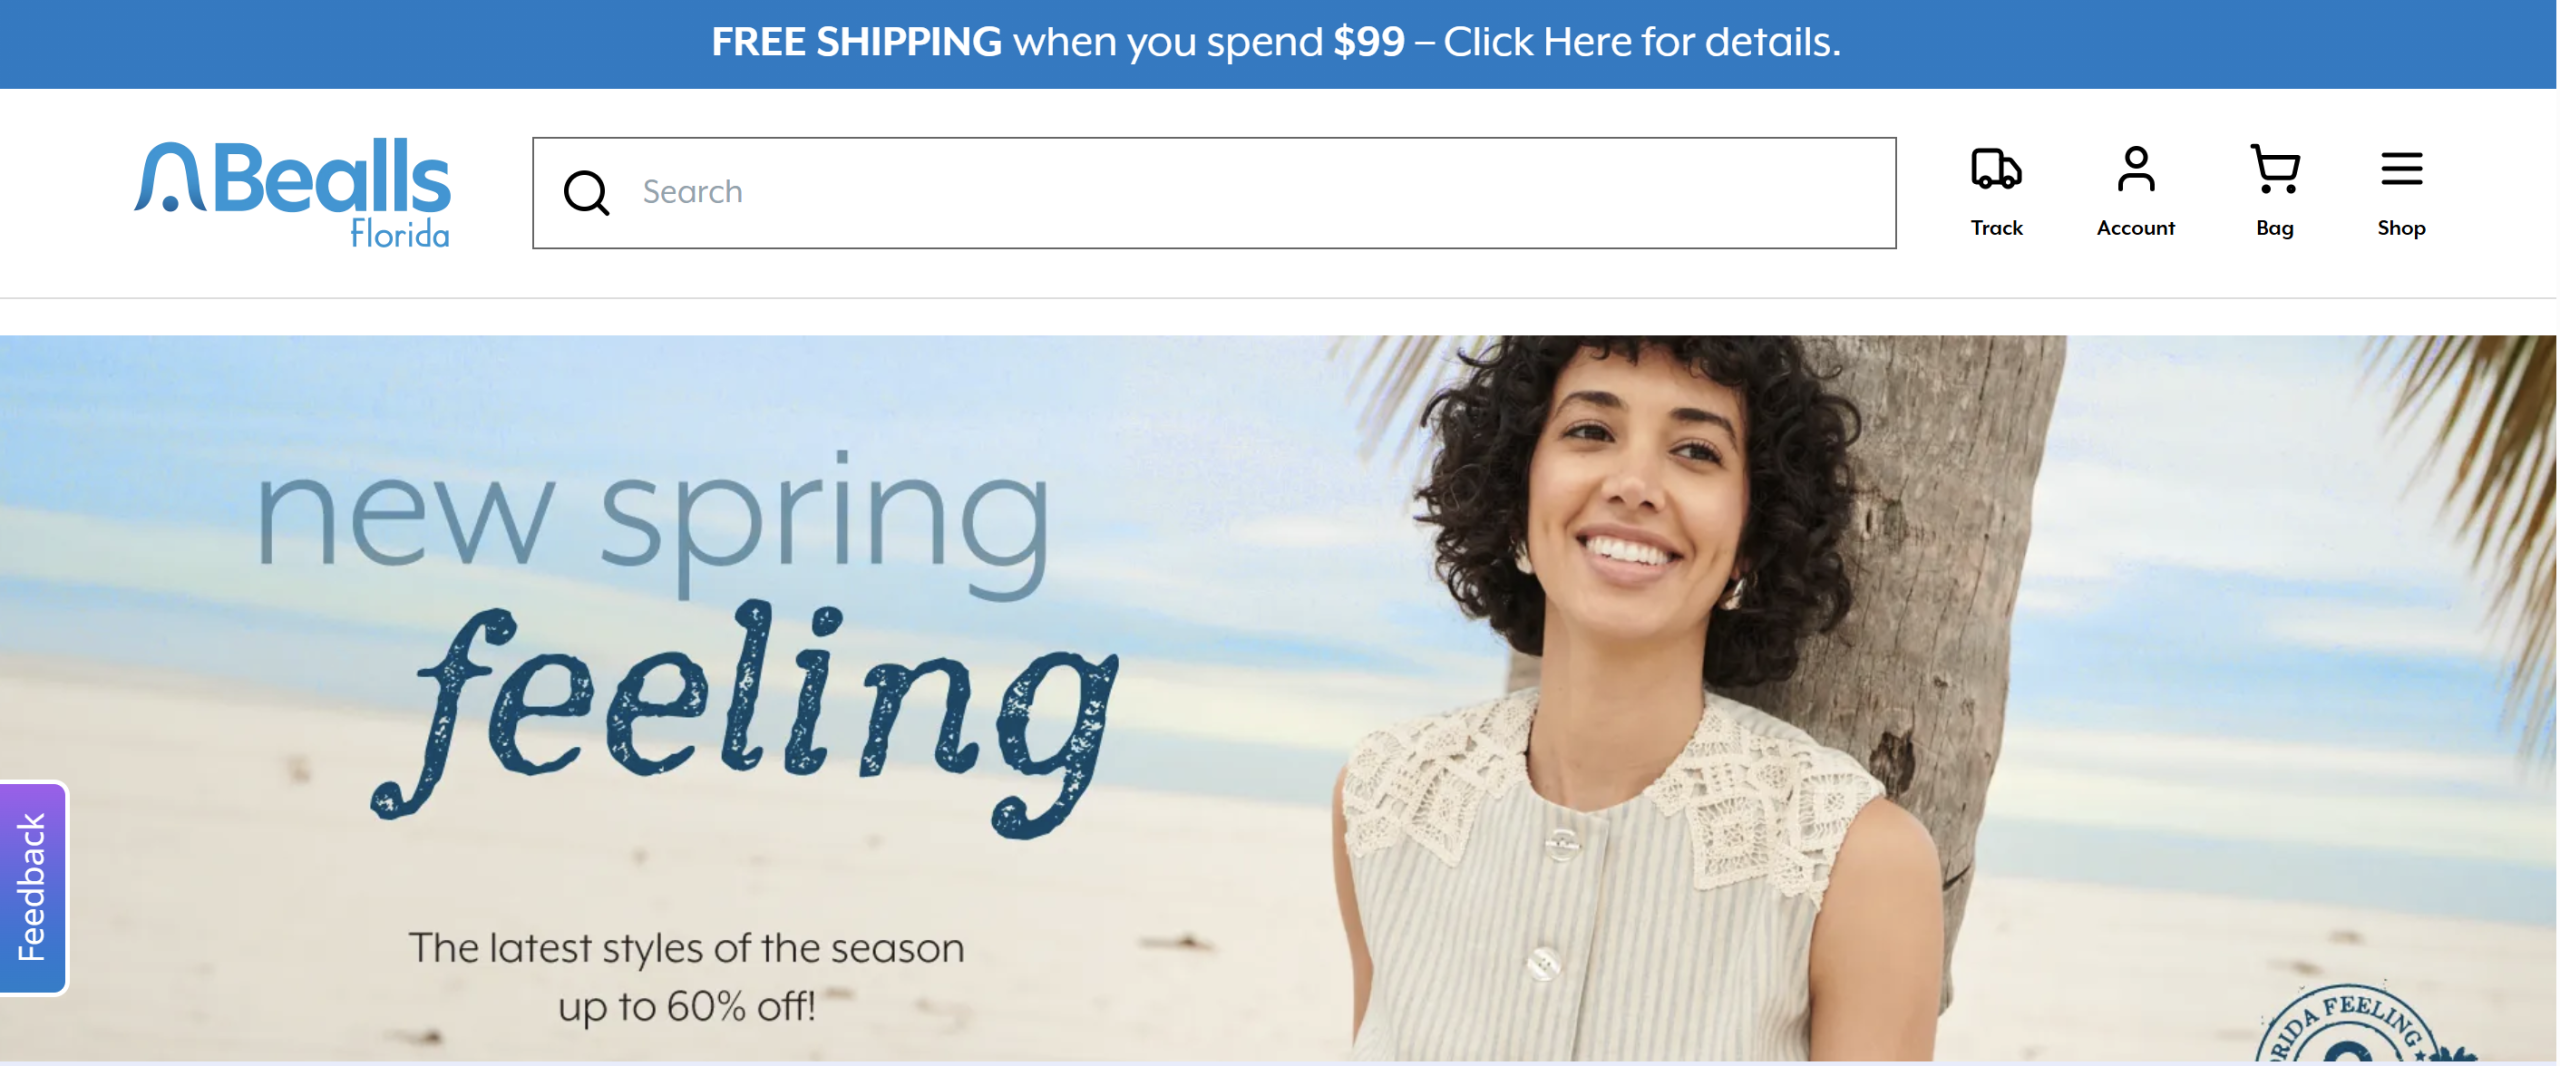The width and height of the screenshot is (2560, 1066).
Task: Select the Shop label text
Action: 2401,228
